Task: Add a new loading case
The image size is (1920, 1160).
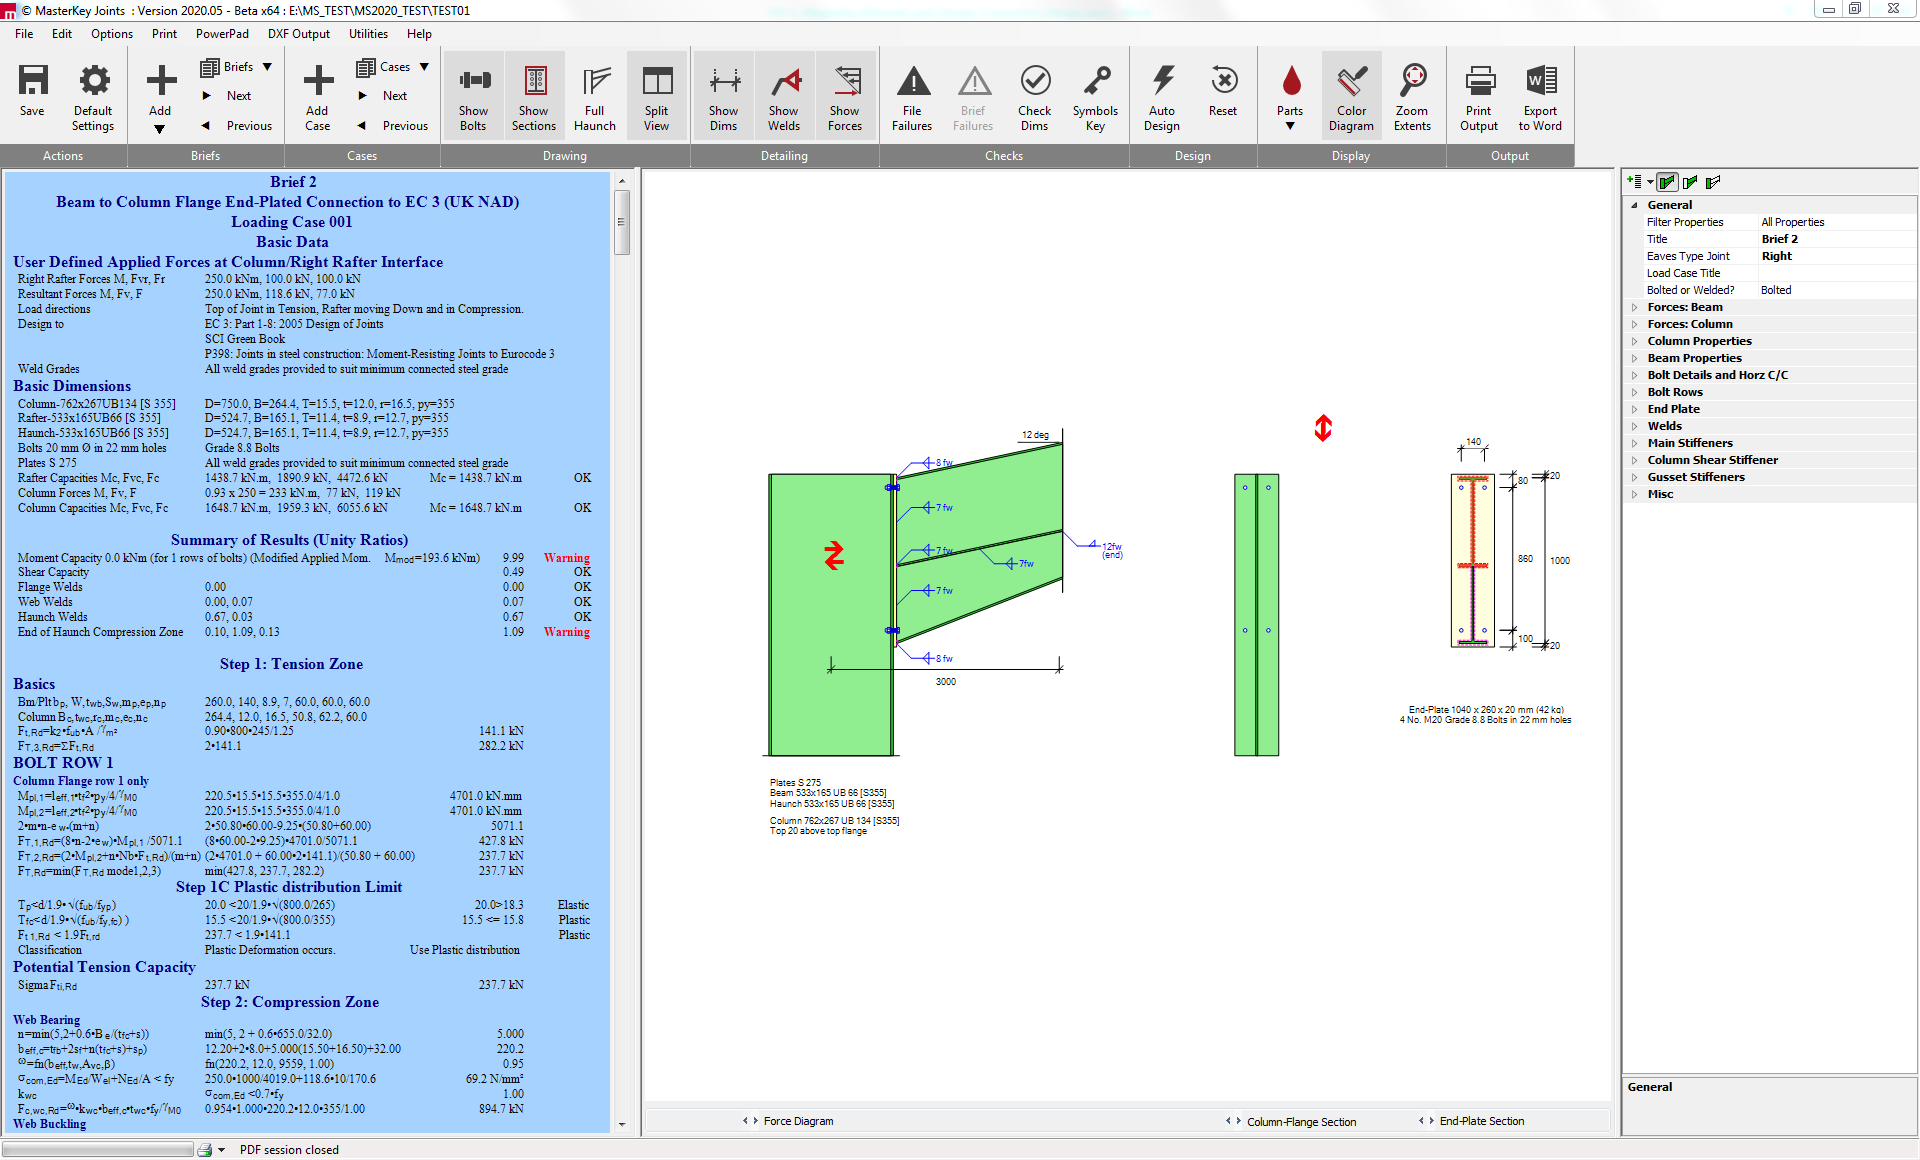Action: point(317,97)
